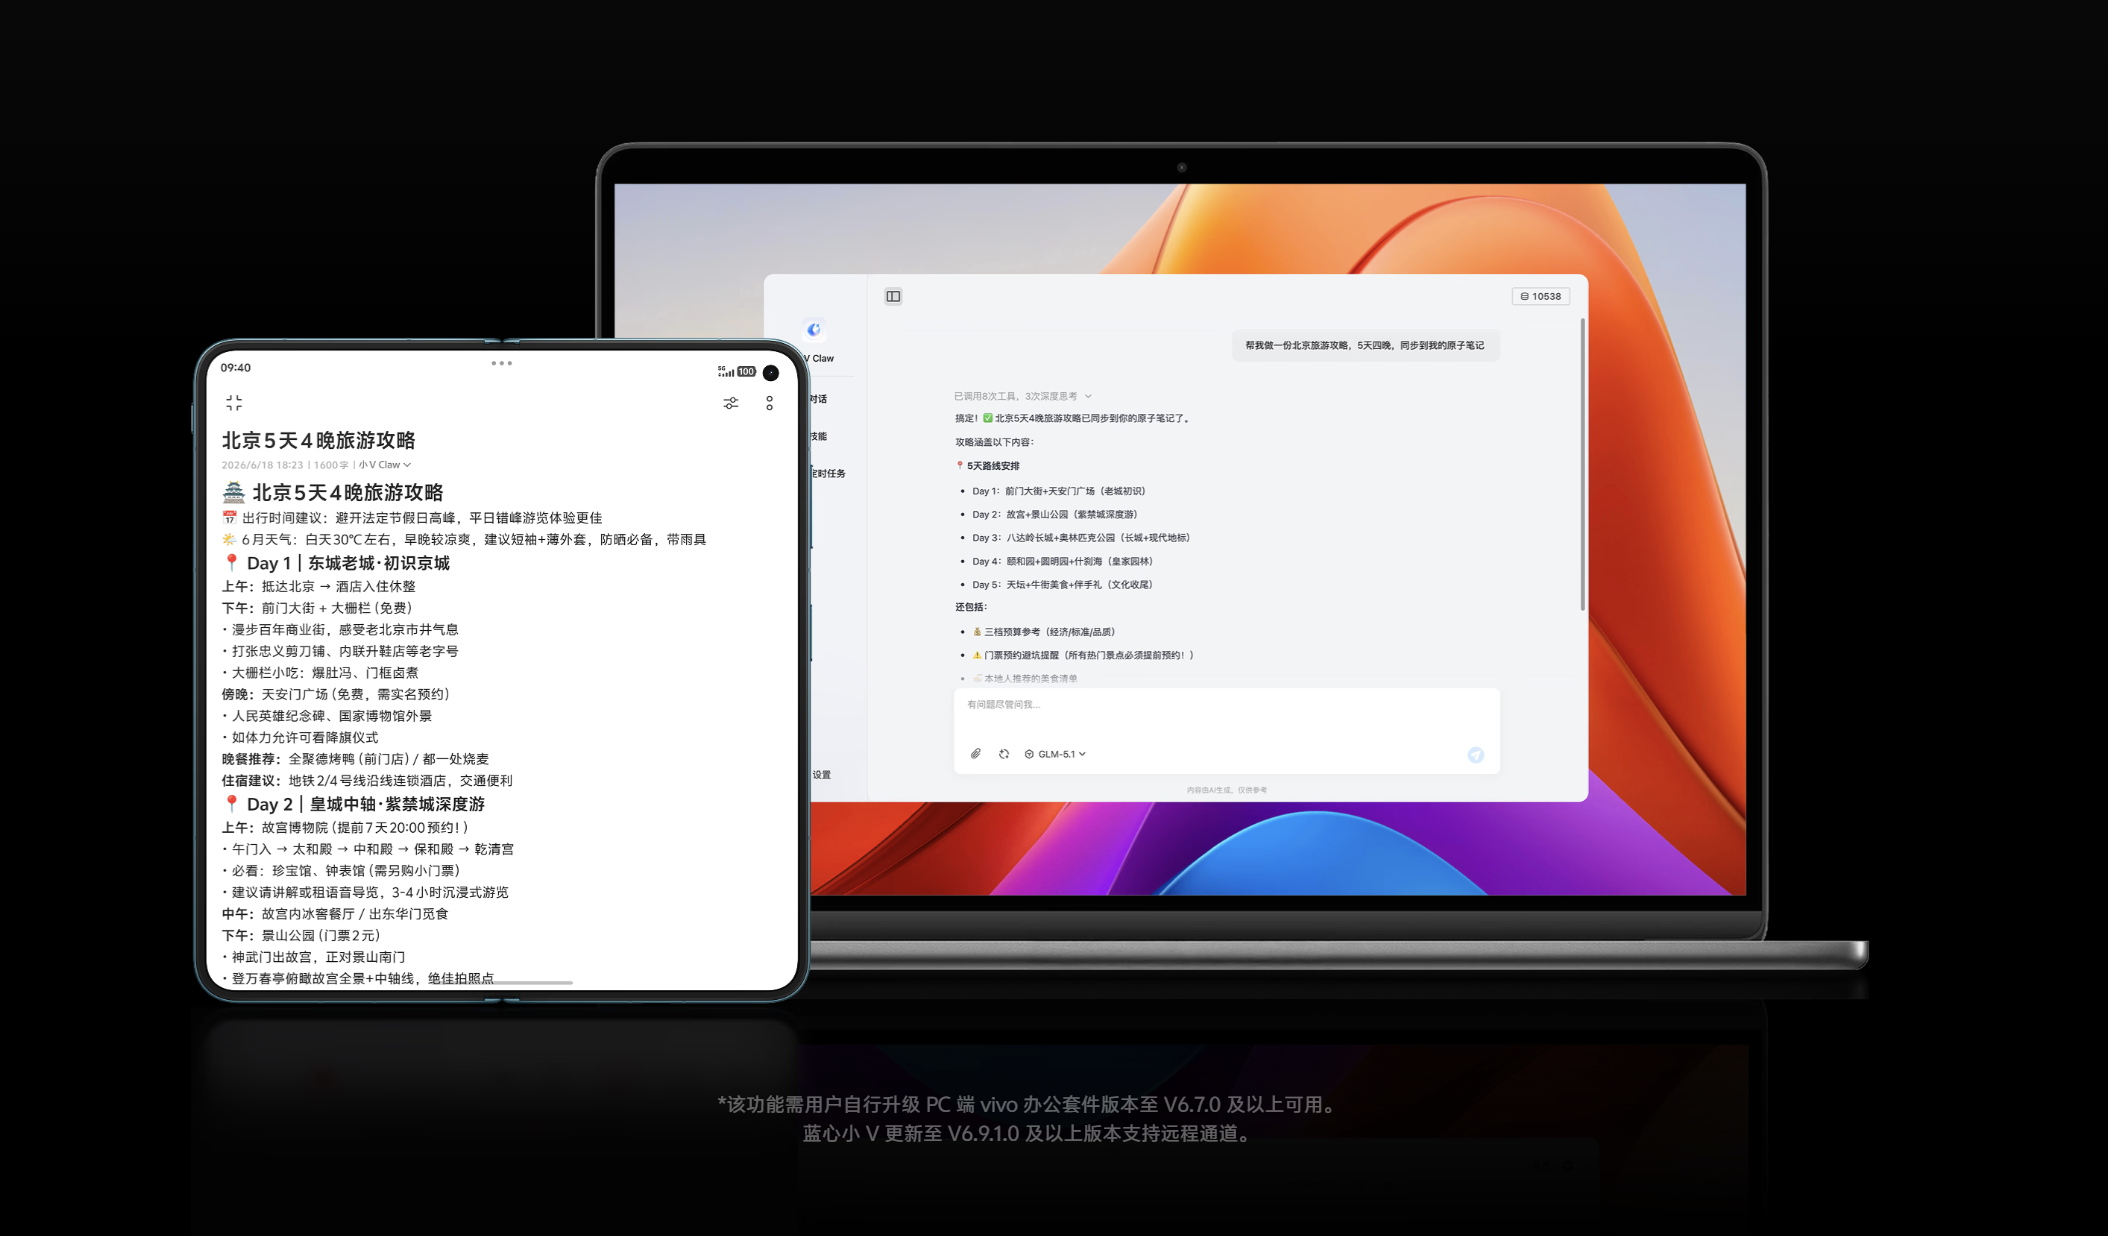Tap the three-dot handle atop phone screen

point(502,363)
